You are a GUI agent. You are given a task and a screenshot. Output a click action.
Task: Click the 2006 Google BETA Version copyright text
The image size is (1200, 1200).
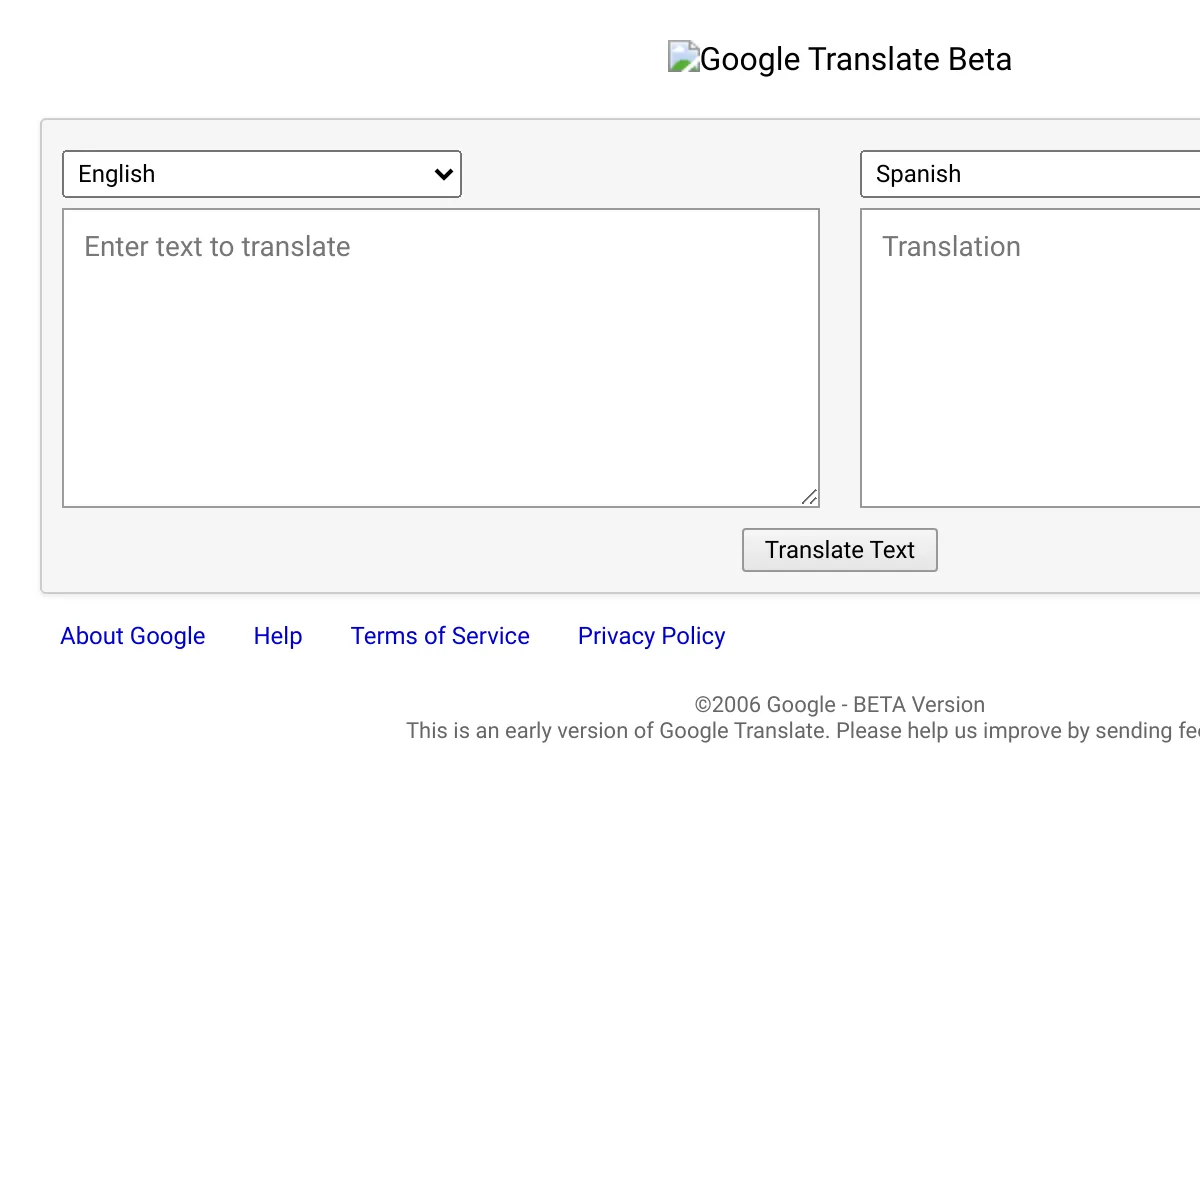click(839, 704)
